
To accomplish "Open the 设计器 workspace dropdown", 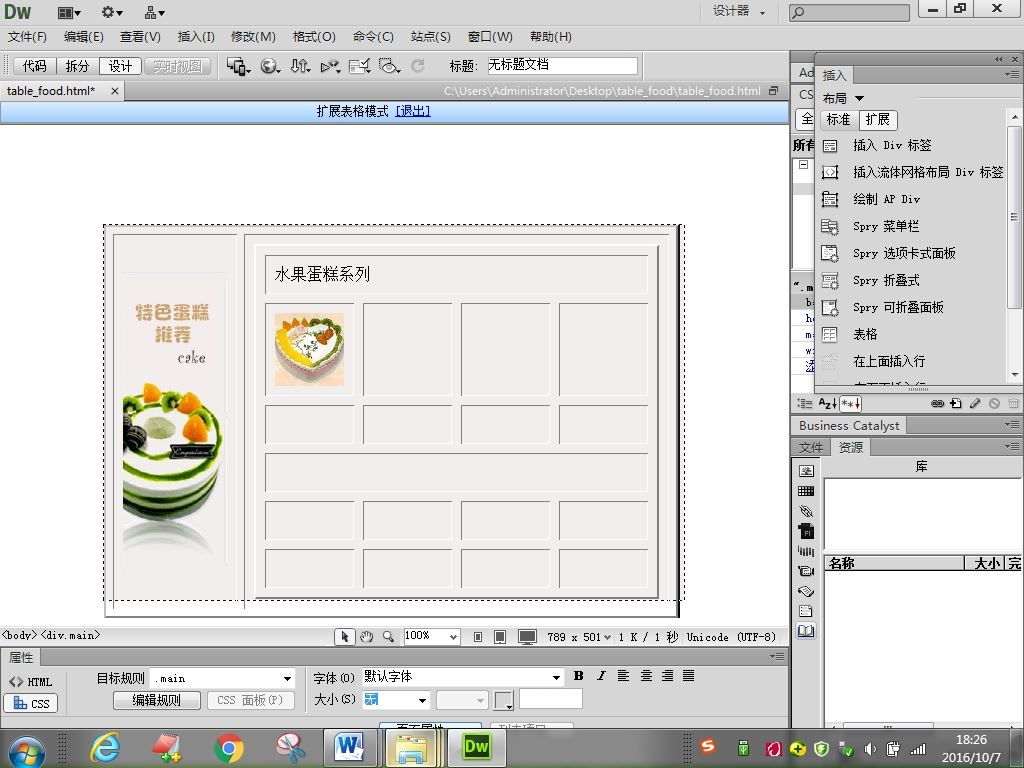I will 739,11.
